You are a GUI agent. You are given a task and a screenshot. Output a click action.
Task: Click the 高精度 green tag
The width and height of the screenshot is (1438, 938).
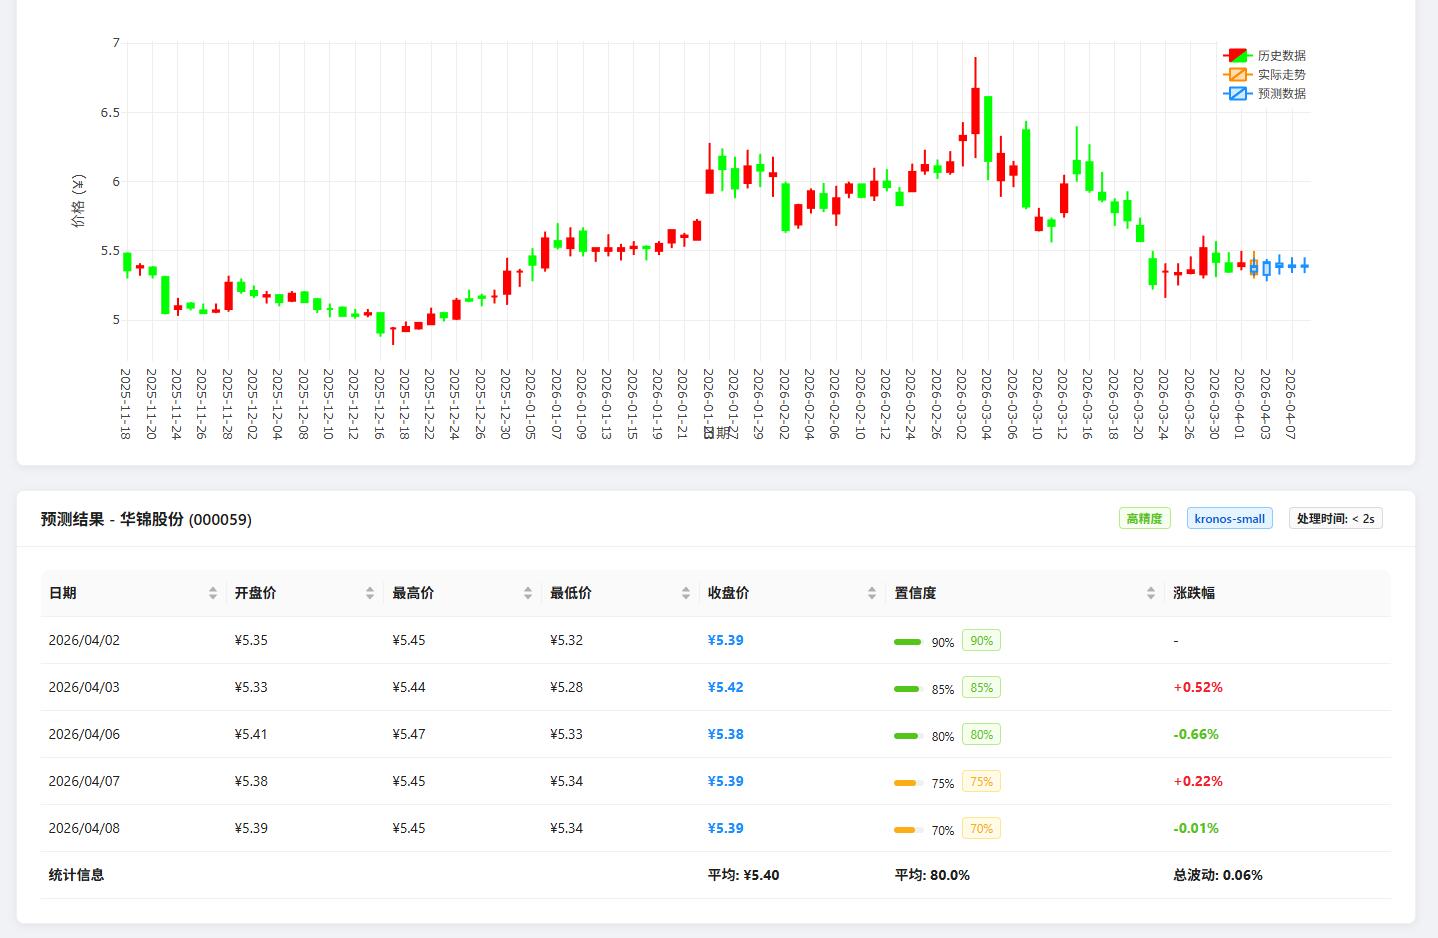(x=1144, y=519)
